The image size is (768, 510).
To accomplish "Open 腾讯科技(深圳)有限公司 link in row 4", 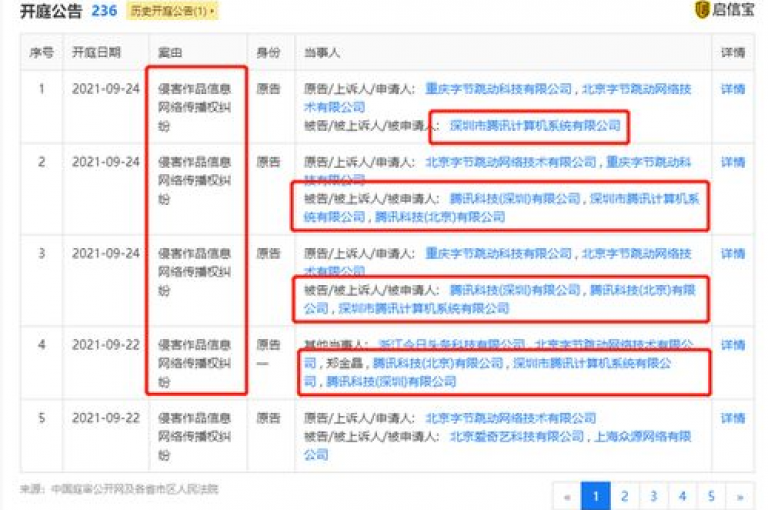I will click(x=391, y=382).
